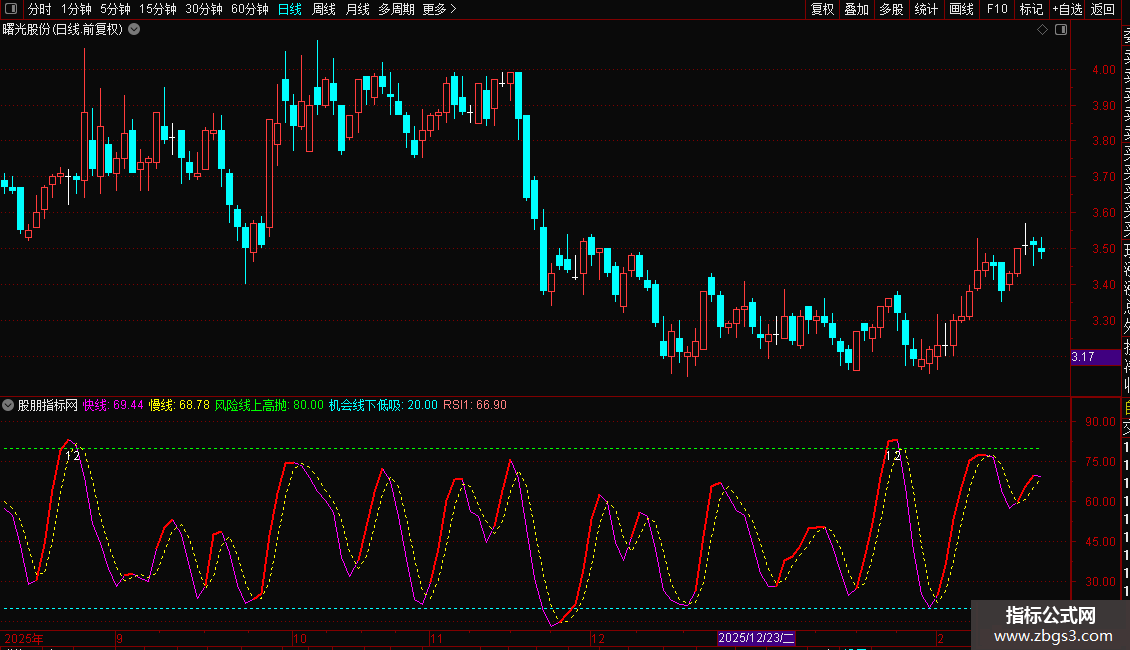Activate the 画线 drawing tools
This screenshot has height=650, width=1130.
point(961,9)
